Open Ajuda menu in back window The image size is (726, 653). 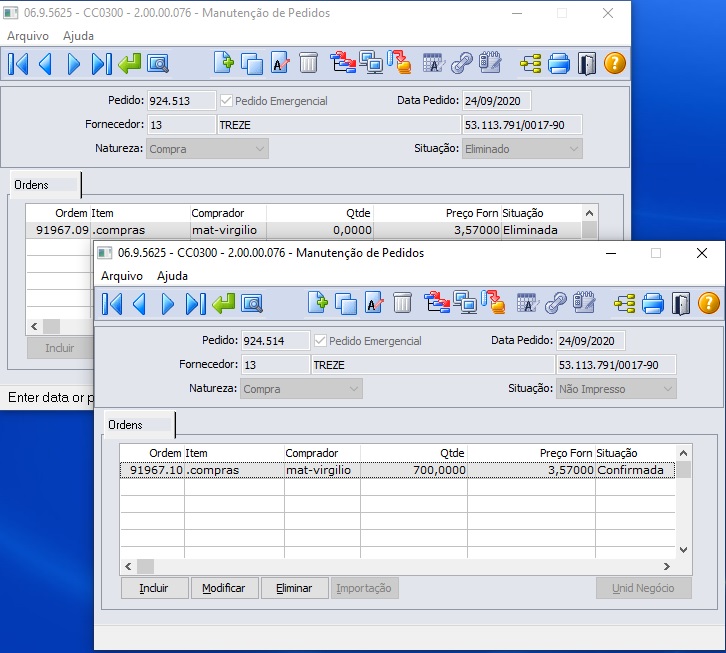(78, 36)
